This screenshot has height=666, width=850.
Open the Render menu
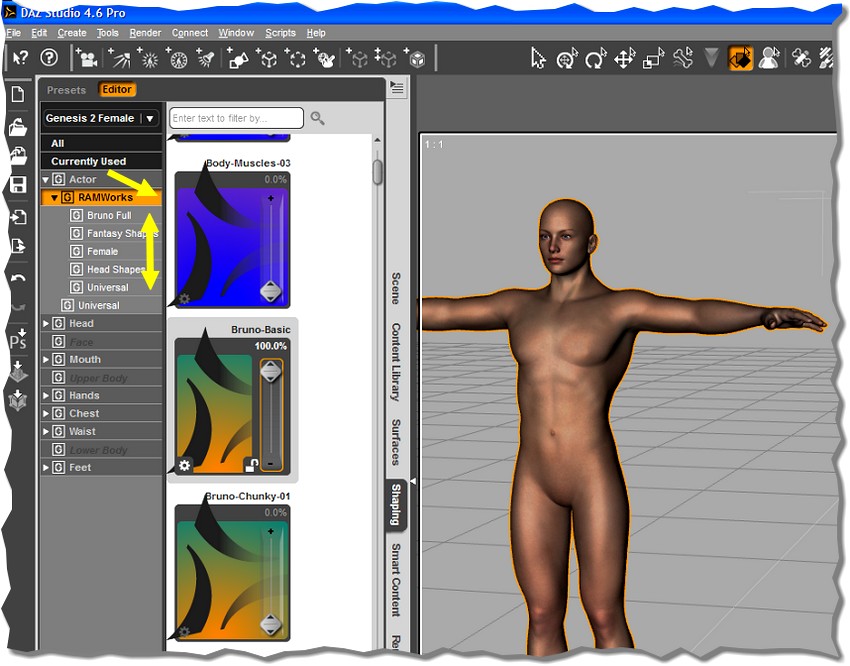[145, 33]
